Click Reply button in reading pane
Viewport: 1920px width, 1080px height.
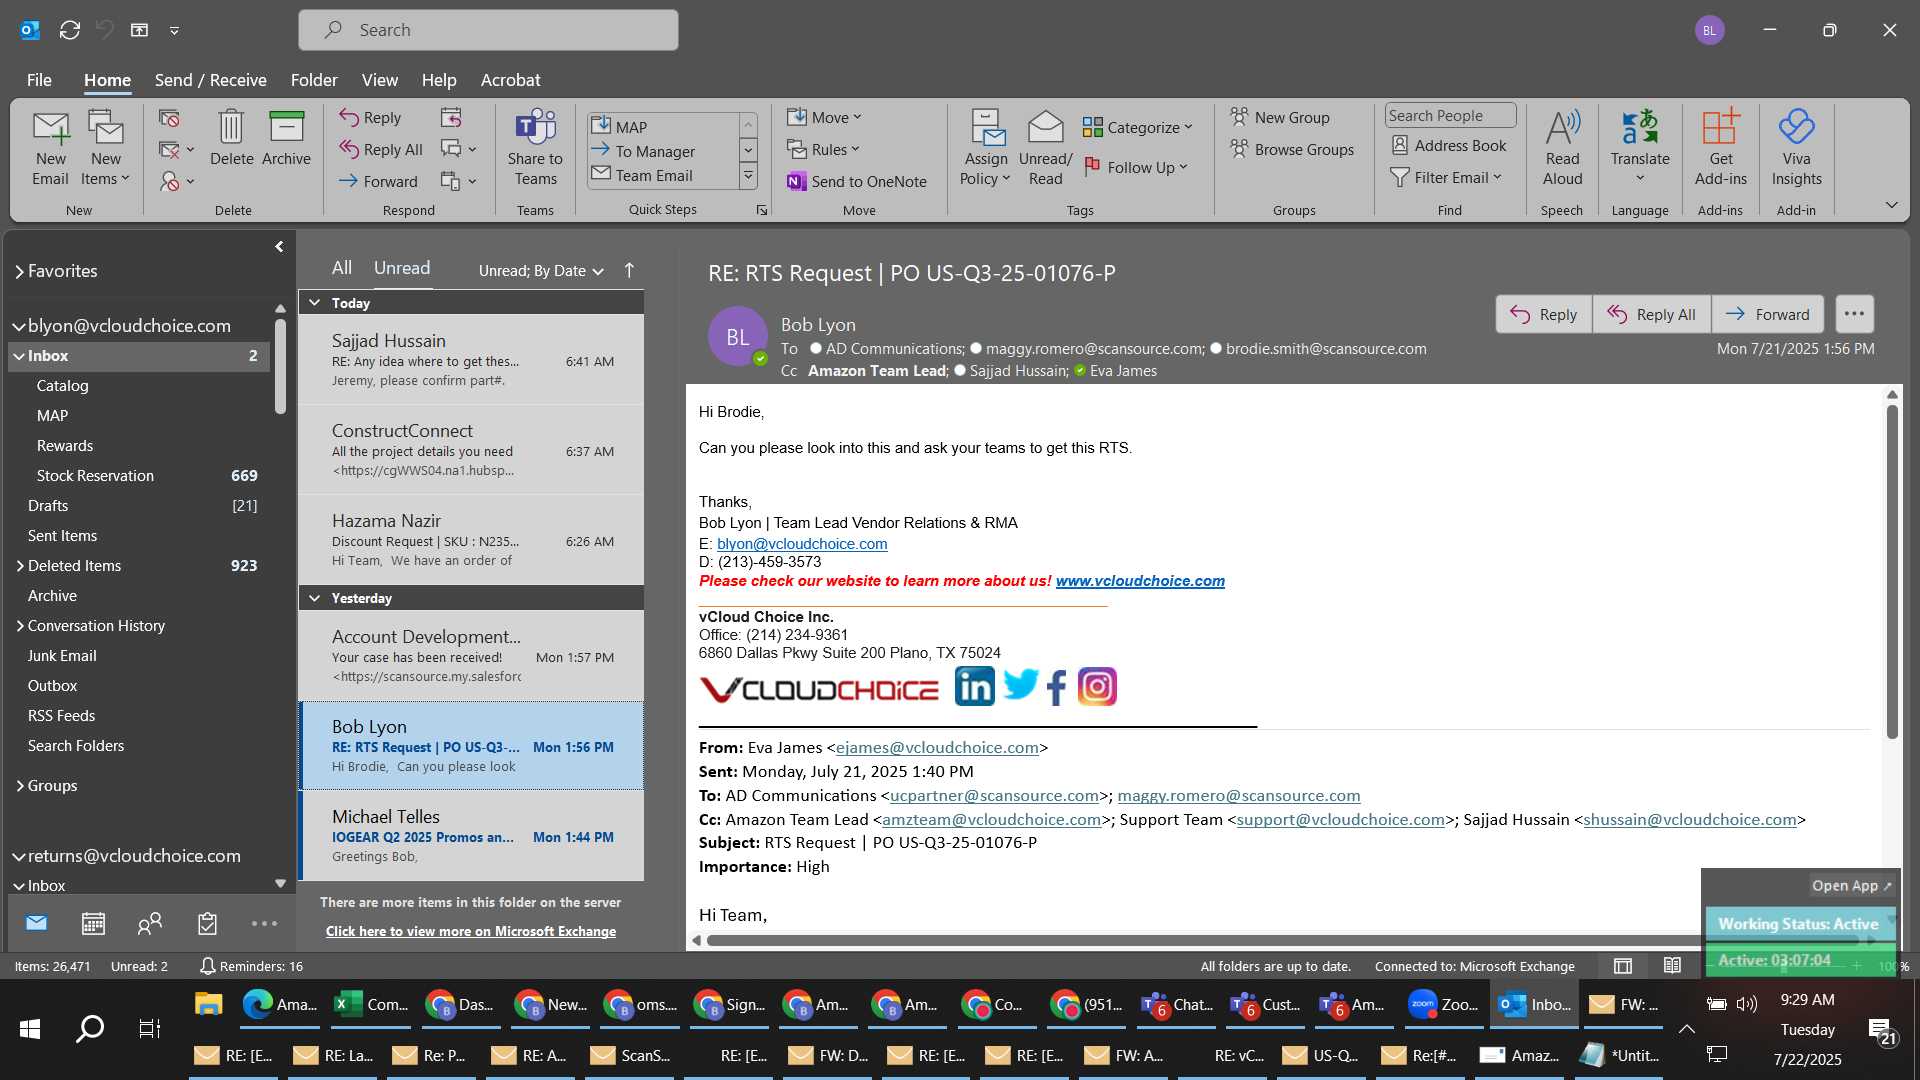pos(1544,314)
